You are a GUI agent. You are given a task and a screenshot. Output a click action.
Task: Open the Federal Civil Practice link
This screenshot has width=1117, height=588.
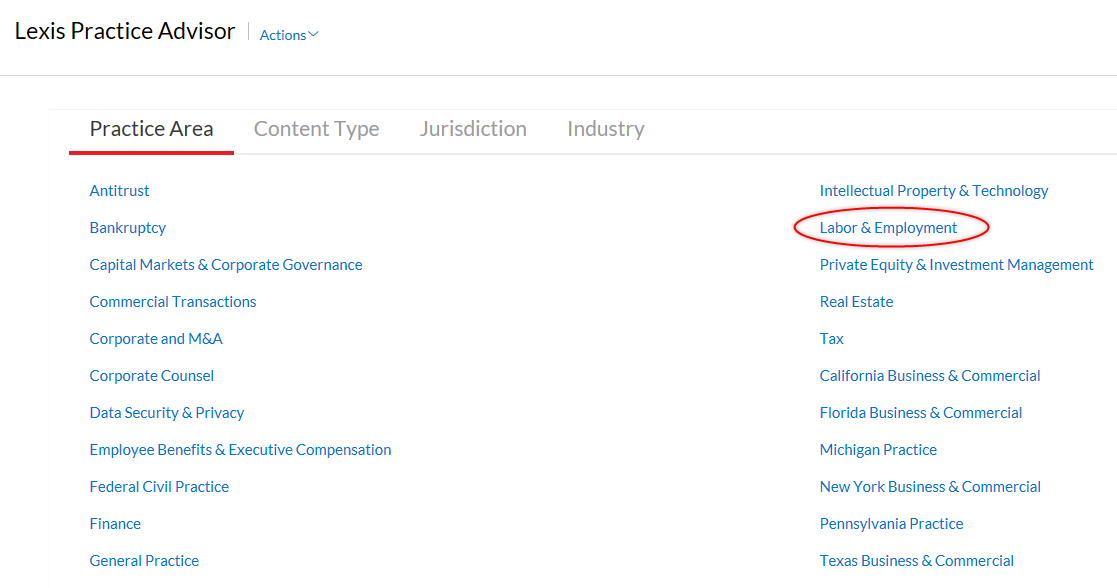(x=159, y=488)
